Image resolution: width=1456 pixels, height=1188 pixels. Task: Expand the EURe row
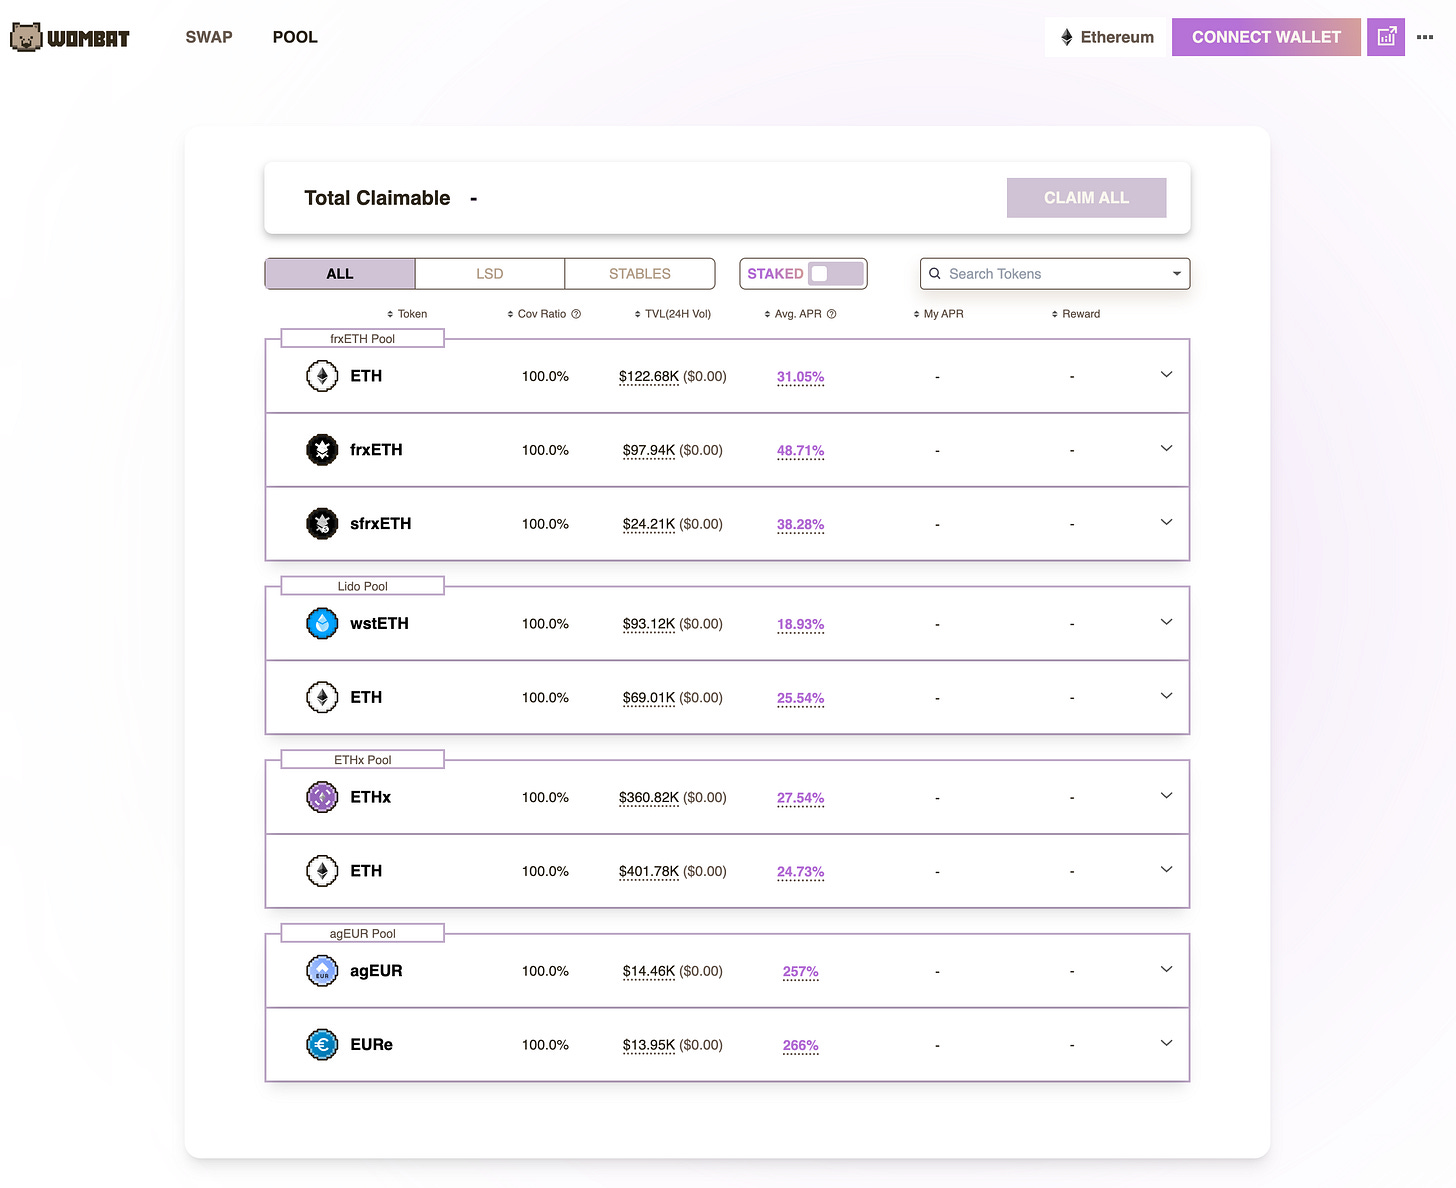1166,1044
